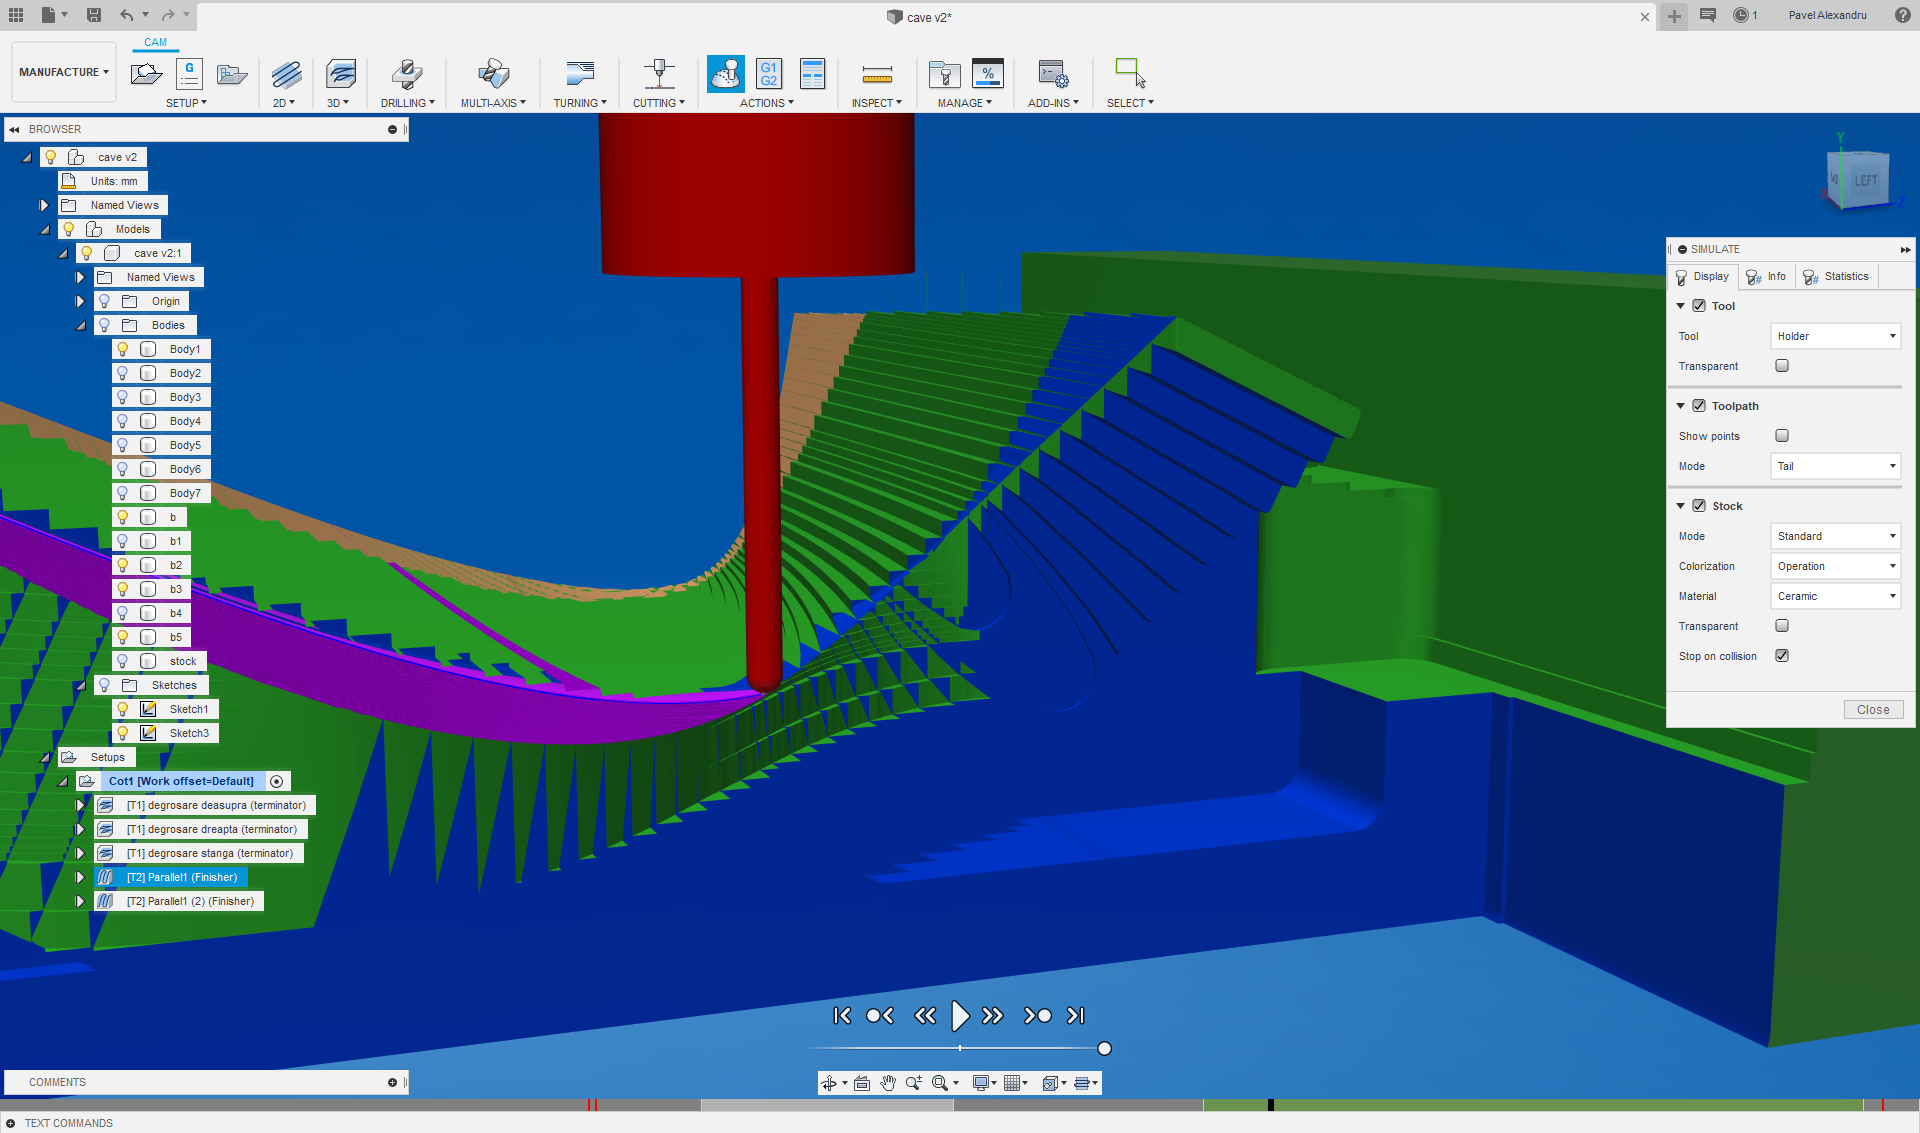1920x1133 pixels.
Task: Enable the Show points checkbox
Action: [x=1782, y=436]
